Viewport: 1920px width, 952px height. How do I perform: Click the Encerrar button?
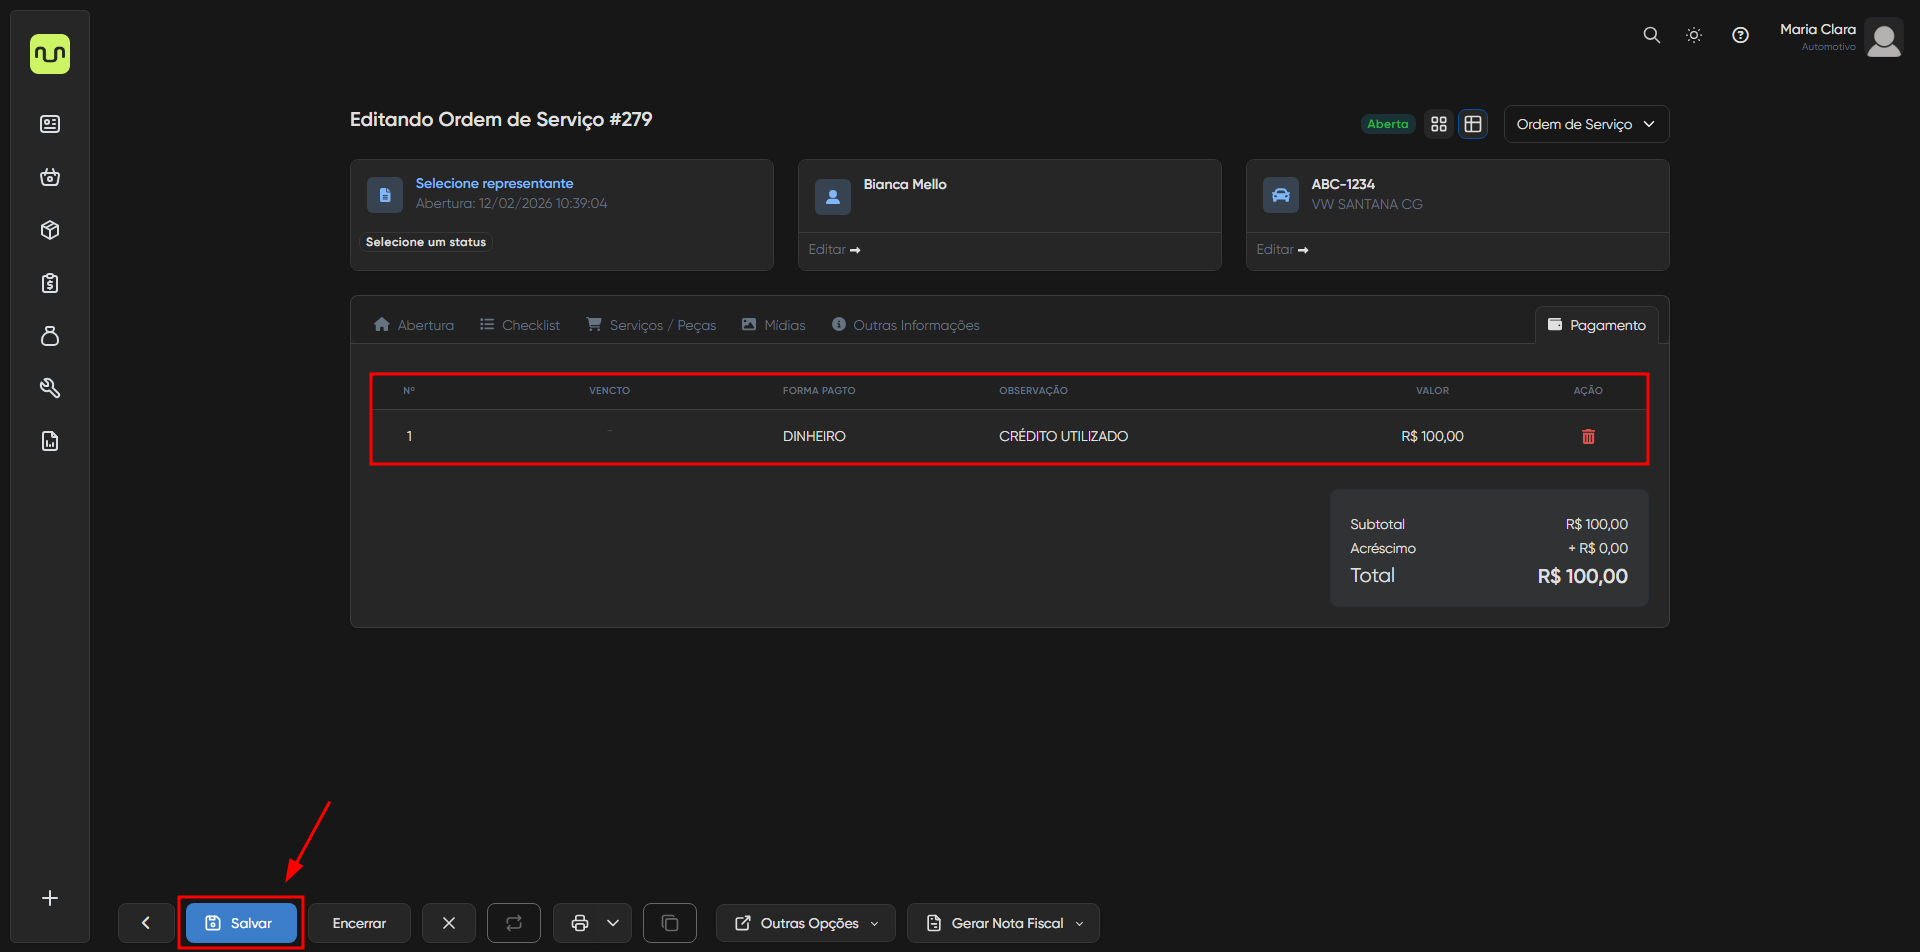tap(359, 923)
